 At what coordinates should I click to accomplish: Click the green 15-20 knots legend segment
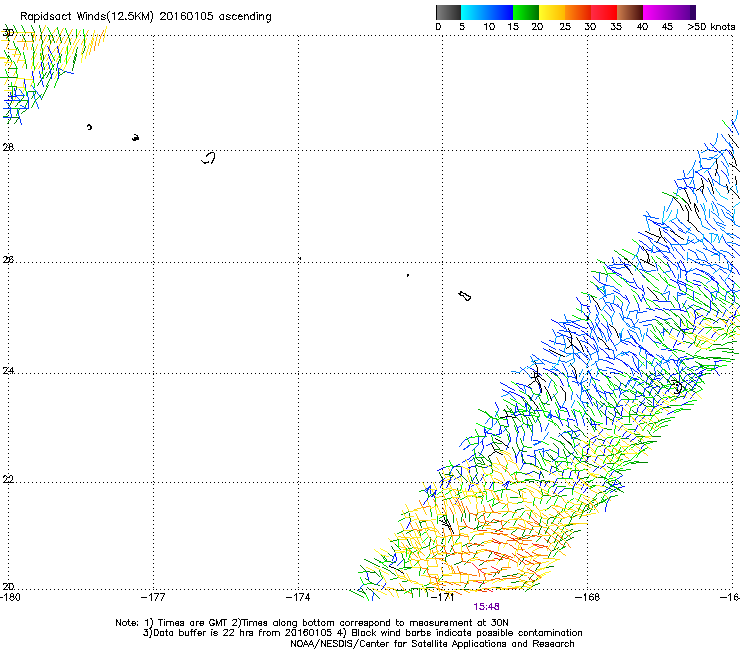(x=526, y=12)
